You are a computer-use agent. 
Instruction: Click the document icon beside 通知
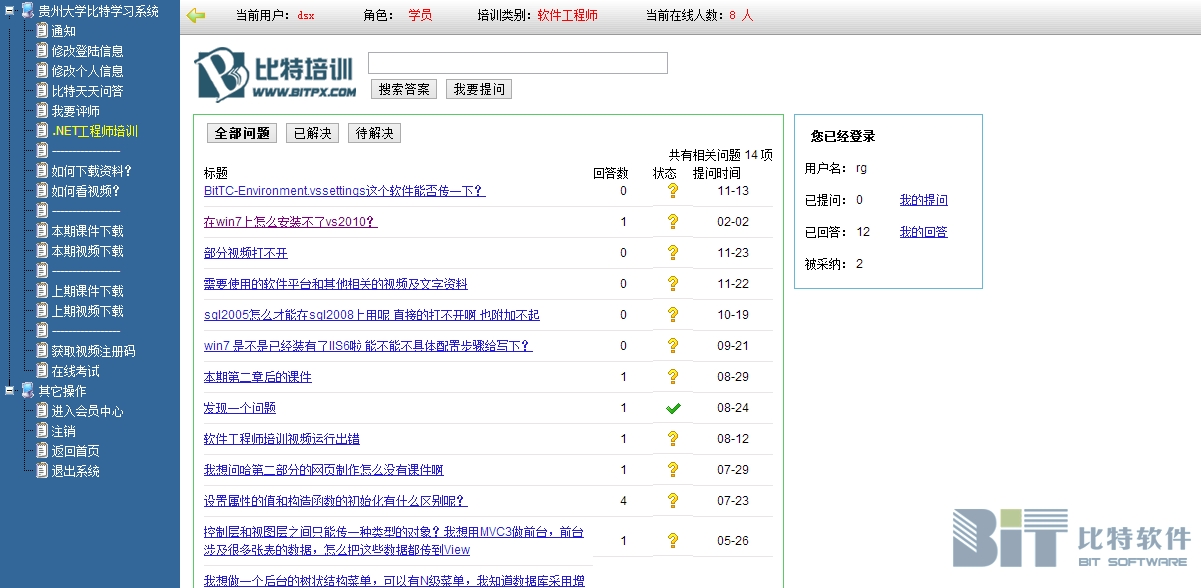42,31
